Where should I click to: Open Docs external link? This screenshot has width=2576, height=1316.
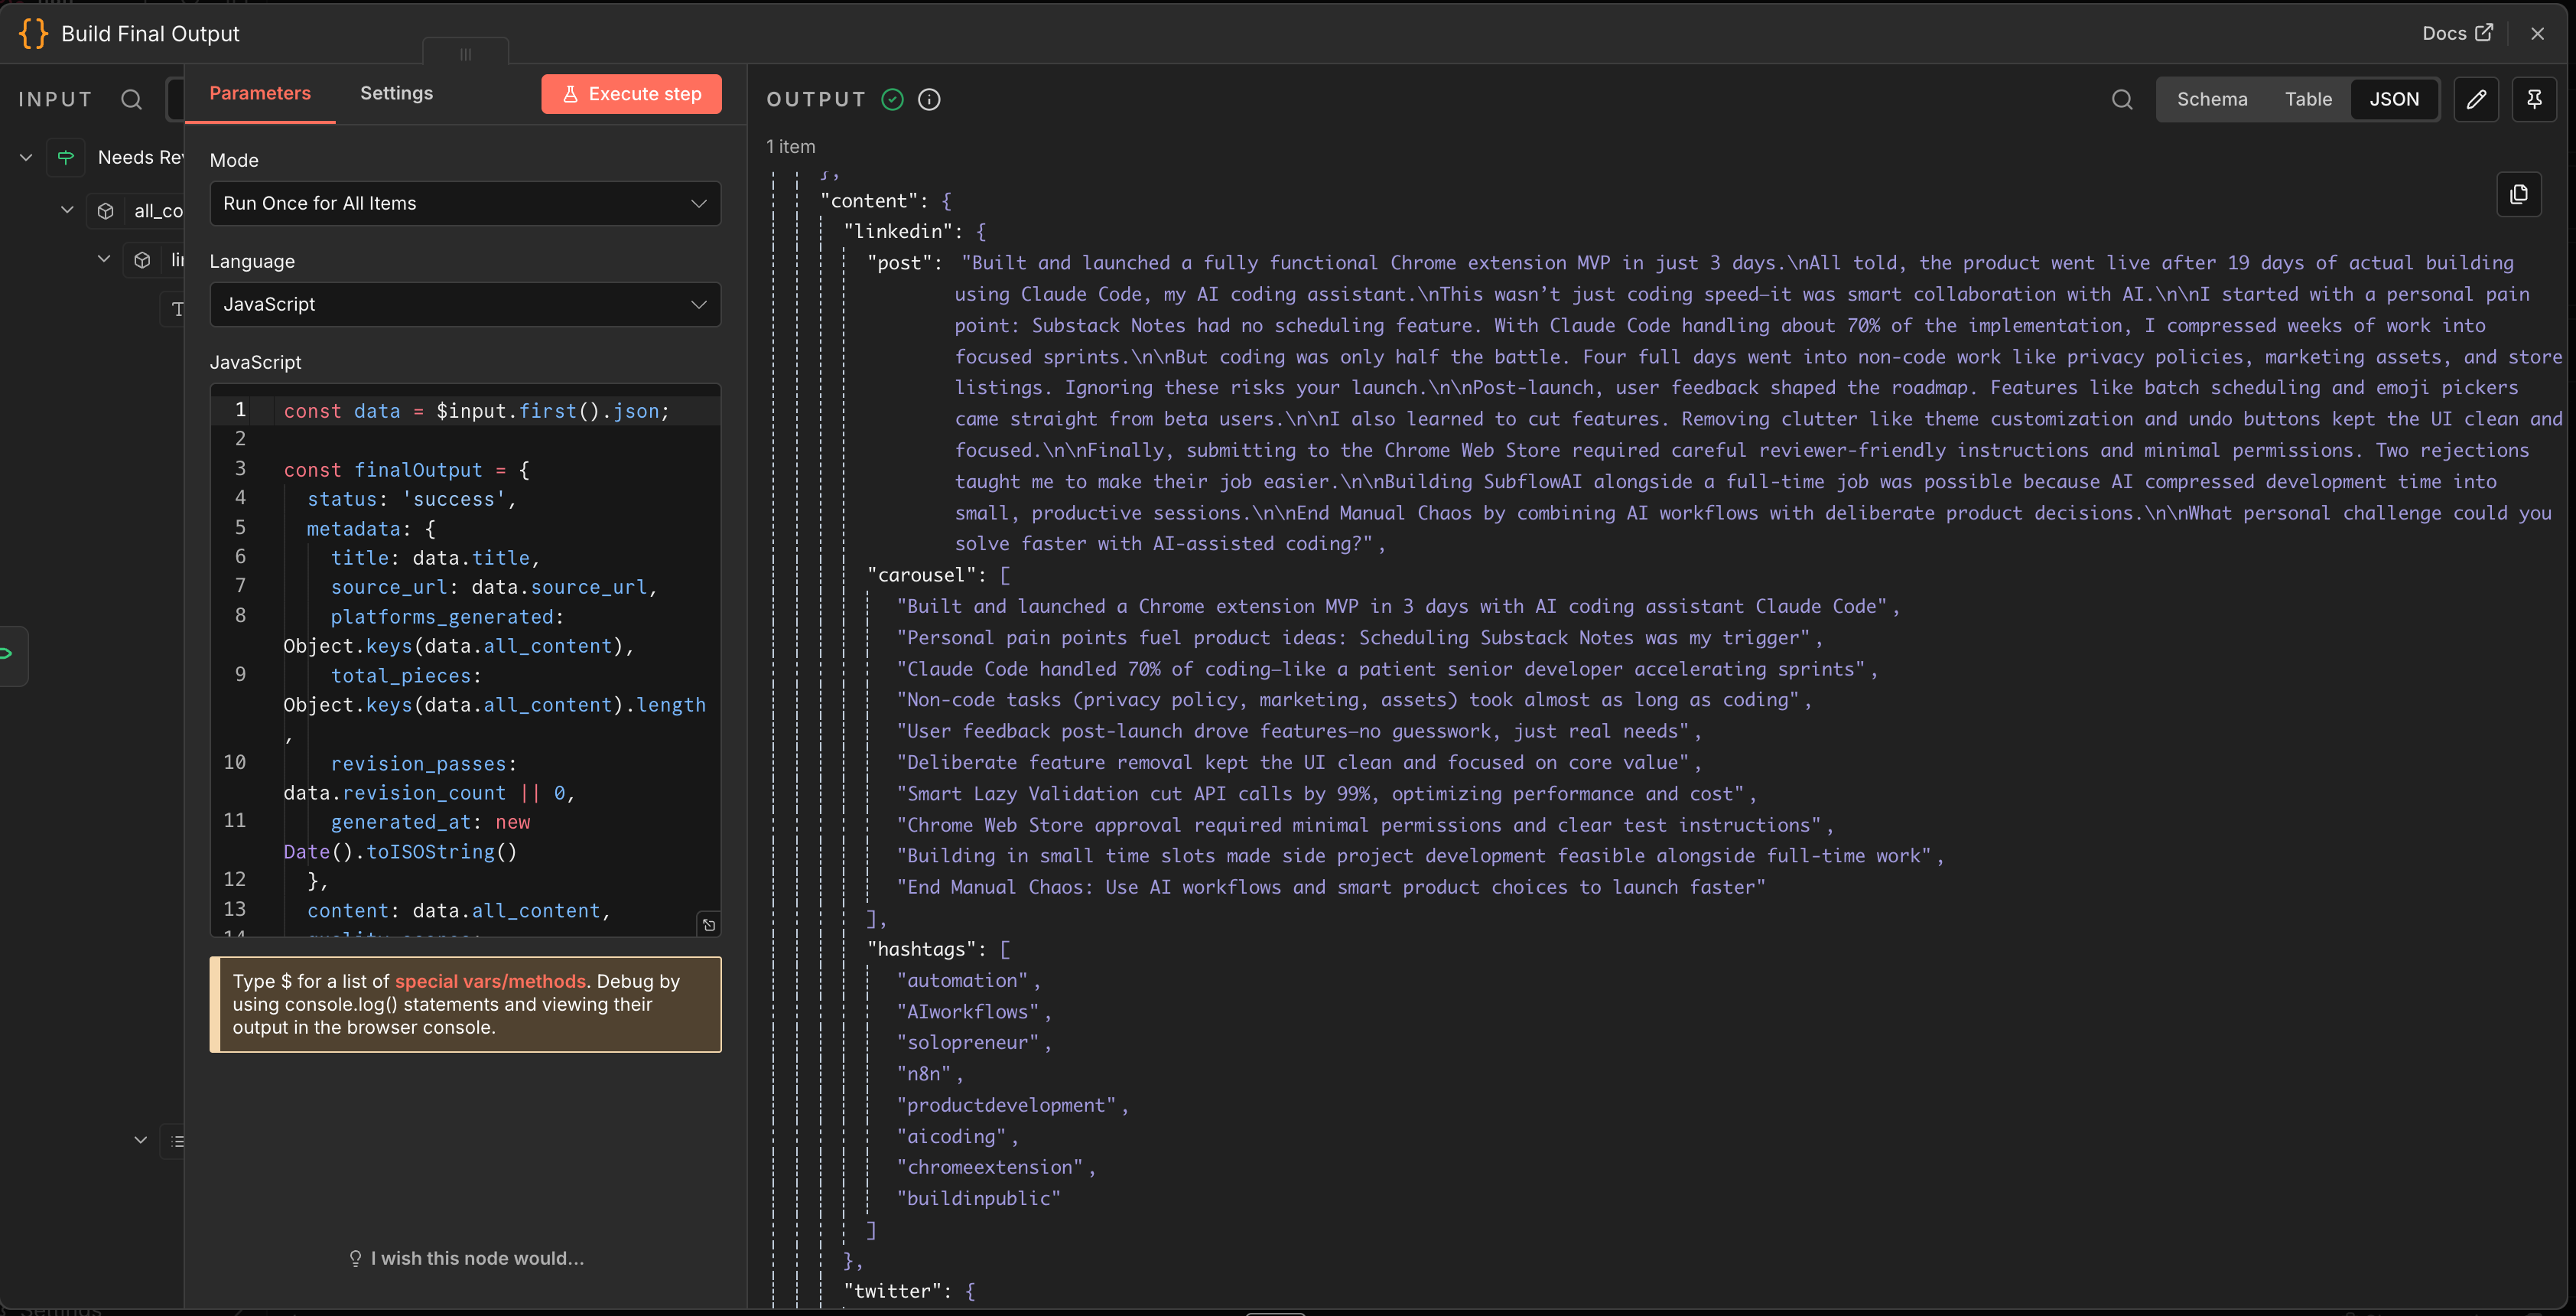(2457, 33)
